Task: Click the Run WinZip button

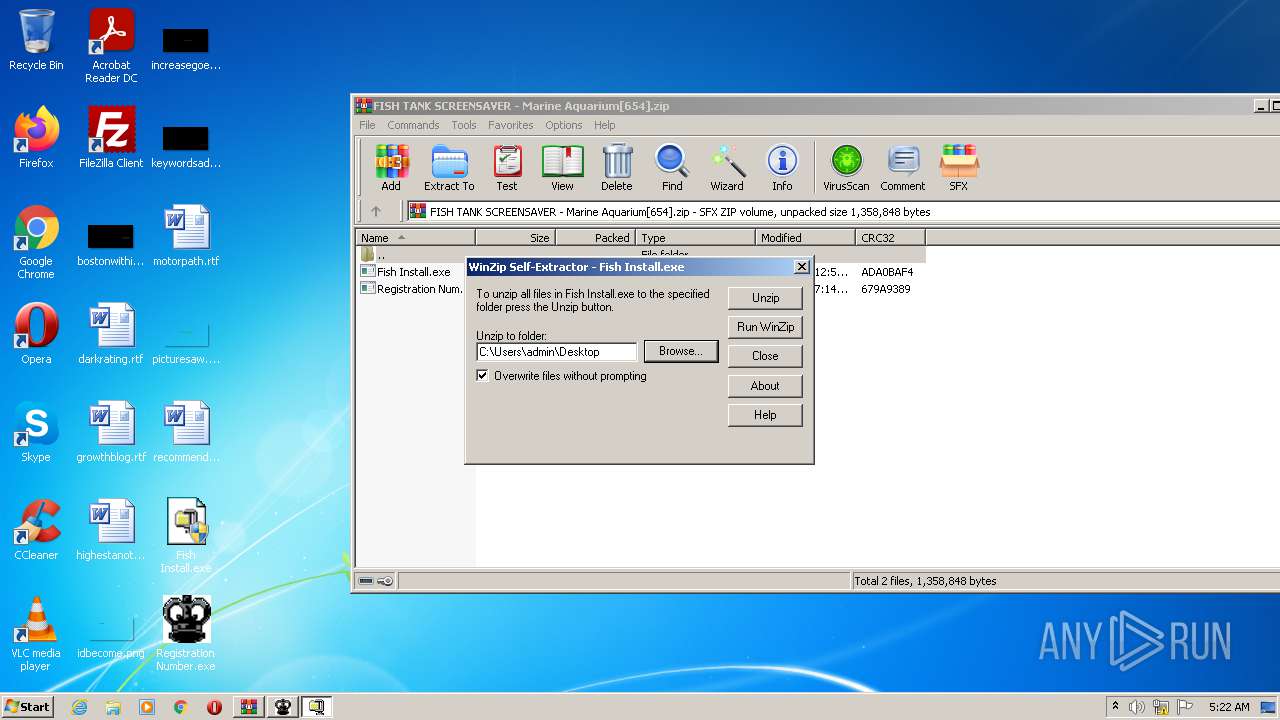Action: point(765,327)
